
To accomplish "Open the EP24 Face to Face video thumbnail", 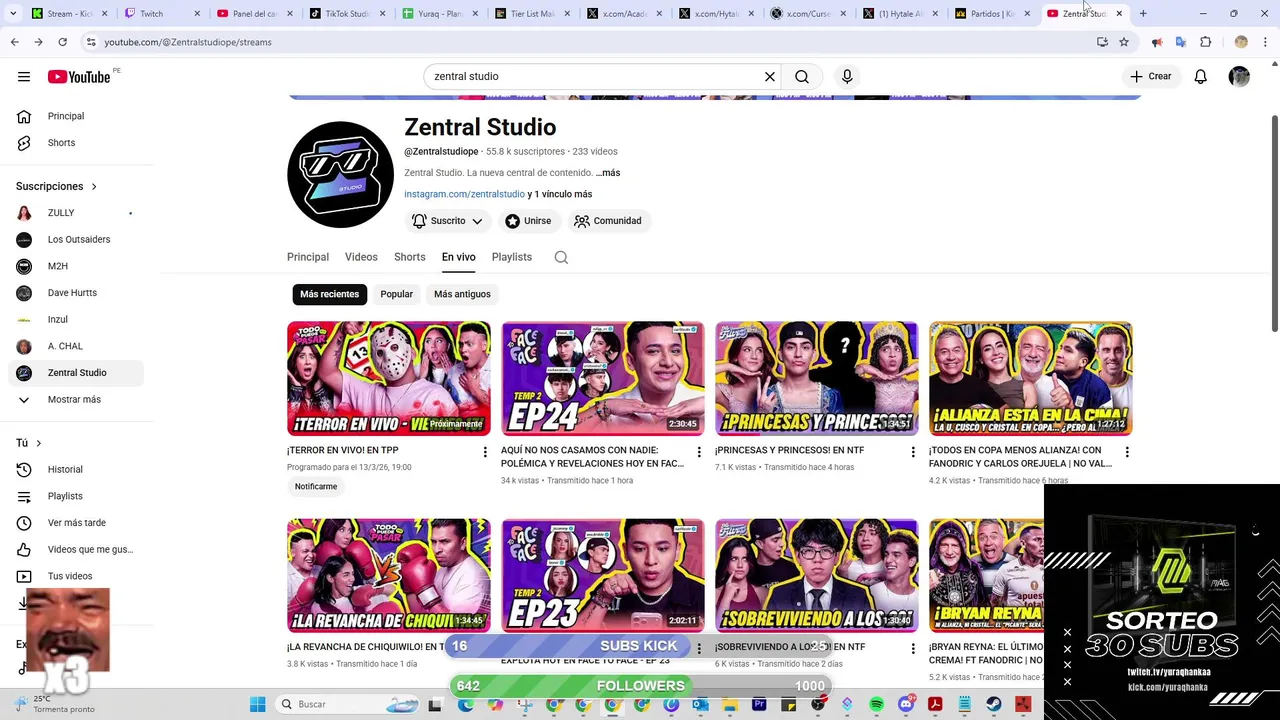I will 602,379.
